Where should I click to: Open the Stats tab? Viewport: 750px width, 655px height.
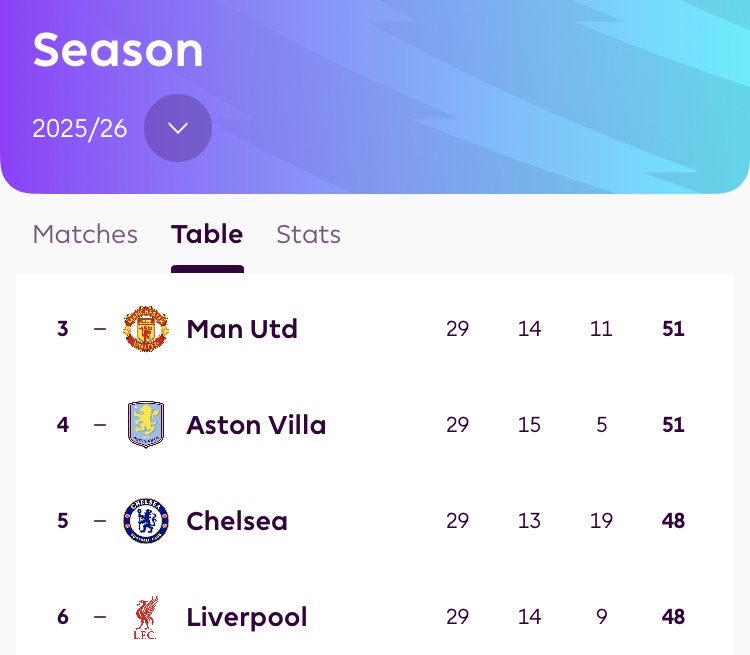coord(308,234)
